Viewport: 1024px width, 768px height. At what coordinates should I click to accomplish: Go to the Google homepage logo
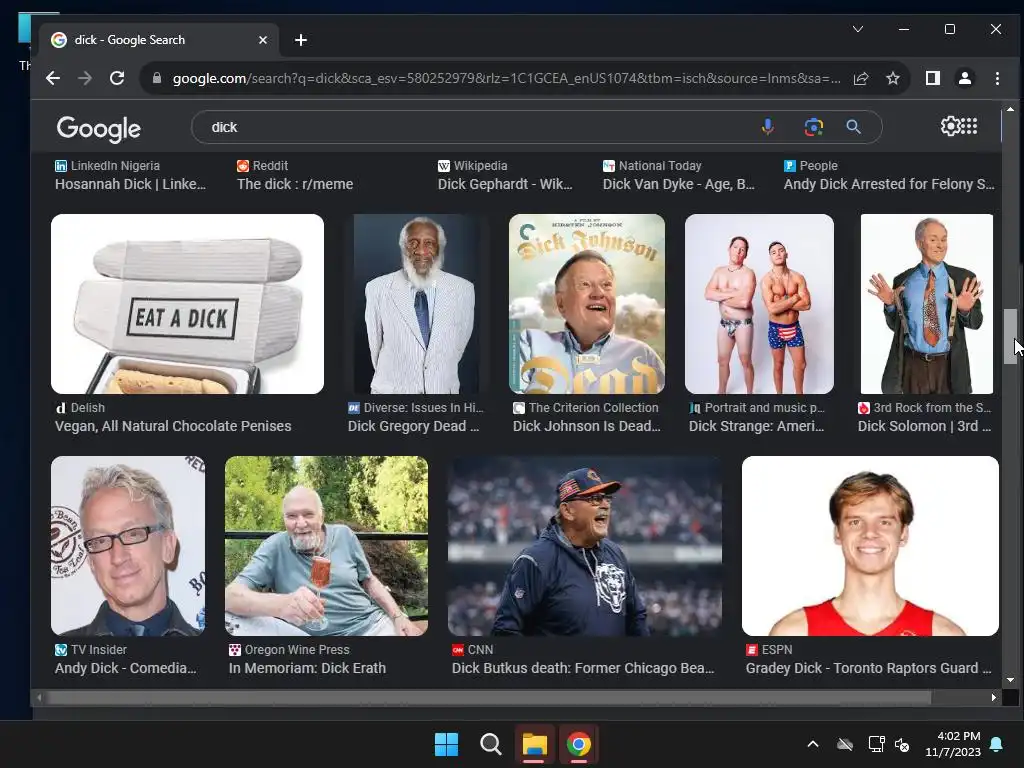[x=99, y=129]
